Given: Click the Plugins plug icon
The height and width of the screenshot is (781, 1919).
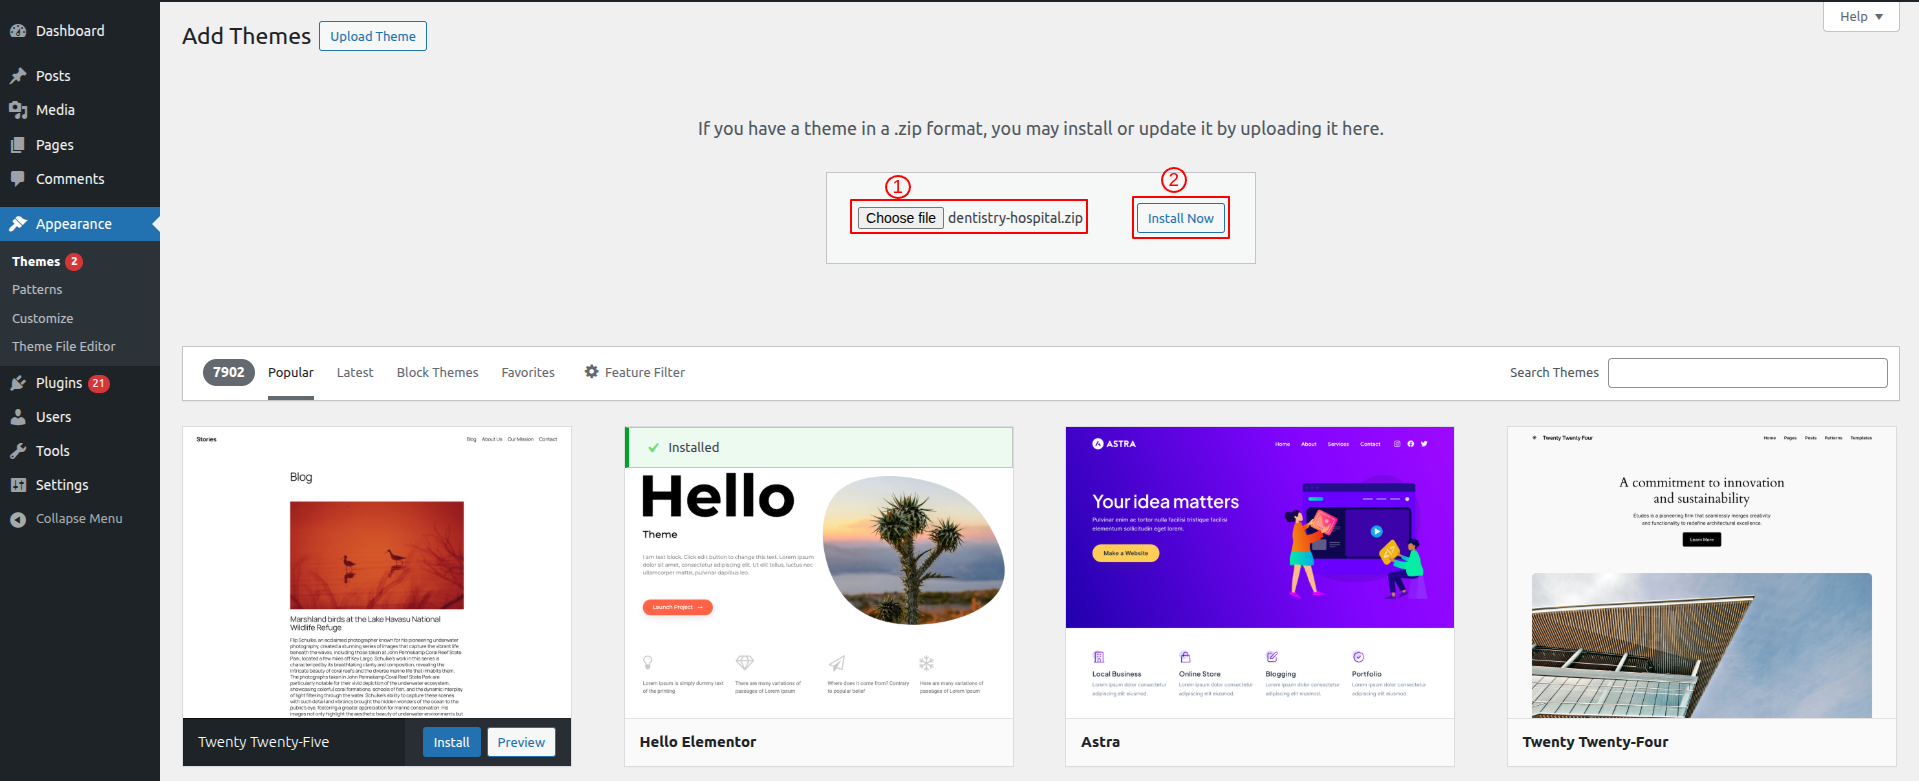Looking at the screenshot, I should pos(18,383).
